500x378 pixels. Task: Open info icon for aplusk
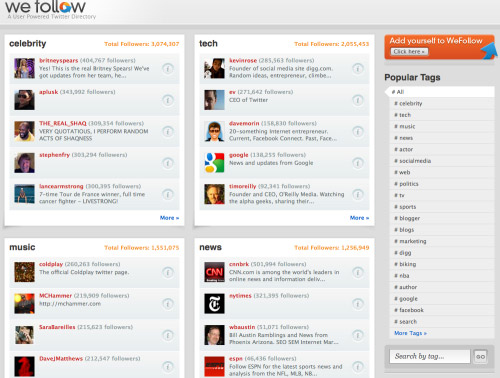pos(168,100)
